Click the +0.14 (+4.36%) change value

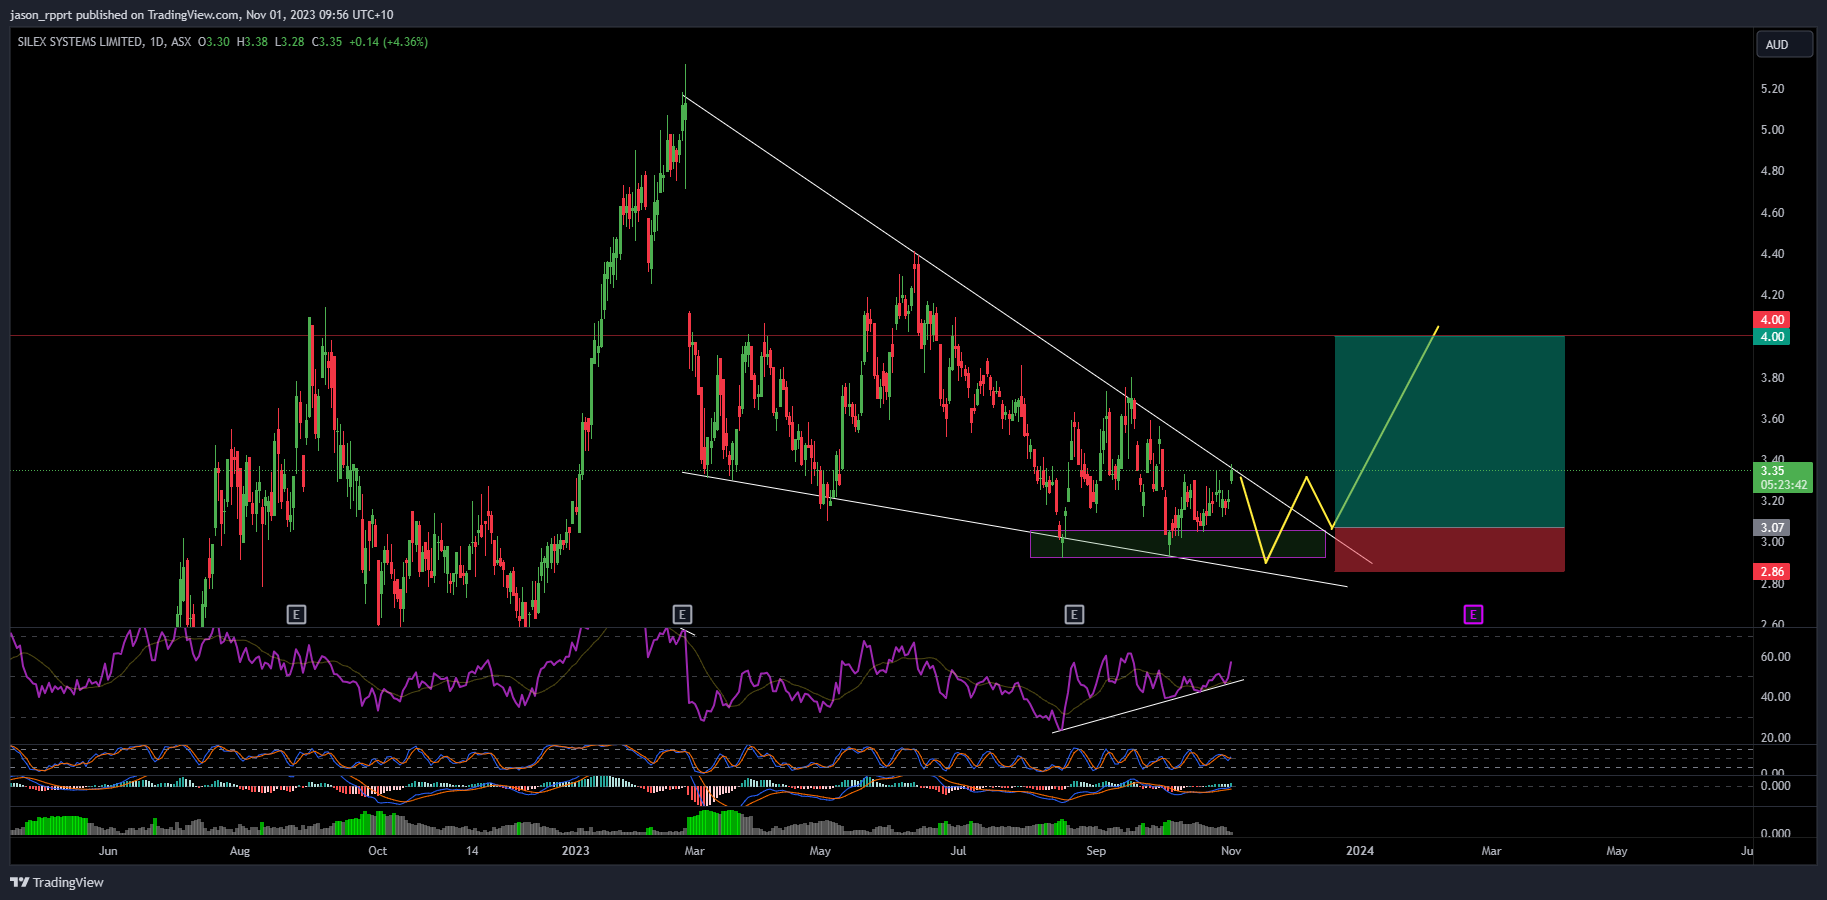388,42
